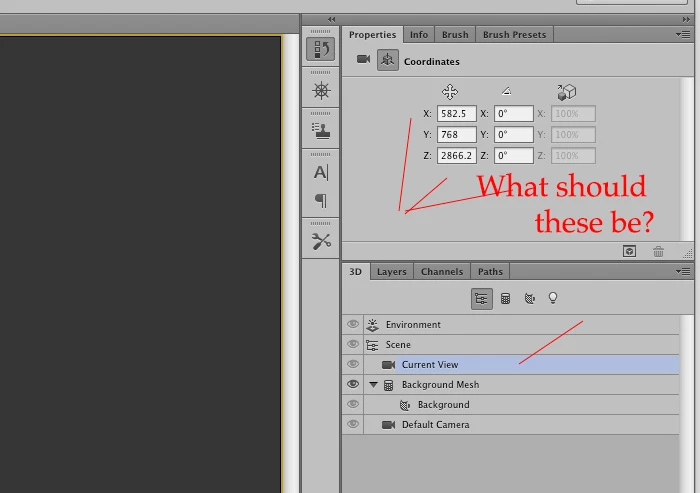Image resolution: width=700 pixels, height=493 pixels.
Task: Click the Background material icon
Action: (405, 405)
